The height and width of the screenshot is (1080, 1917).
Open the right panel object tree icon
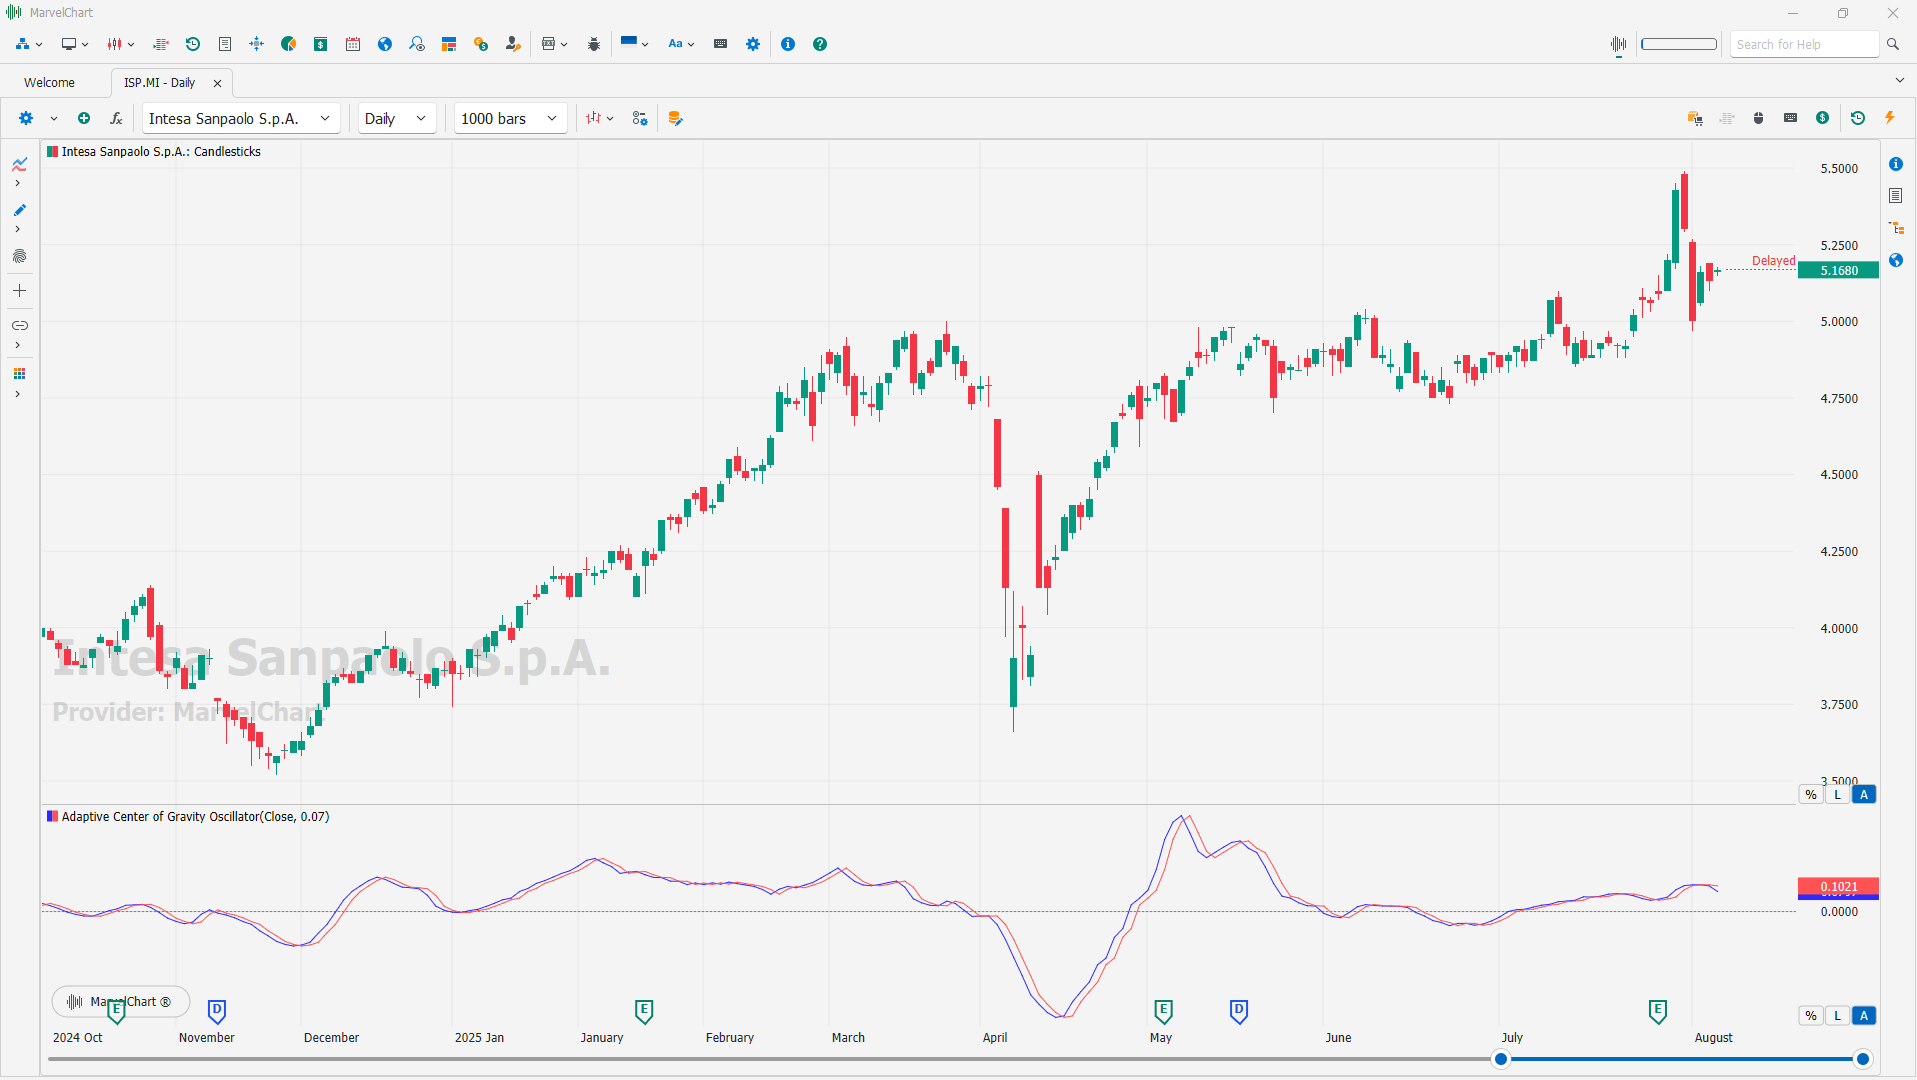coord(1896,228)
